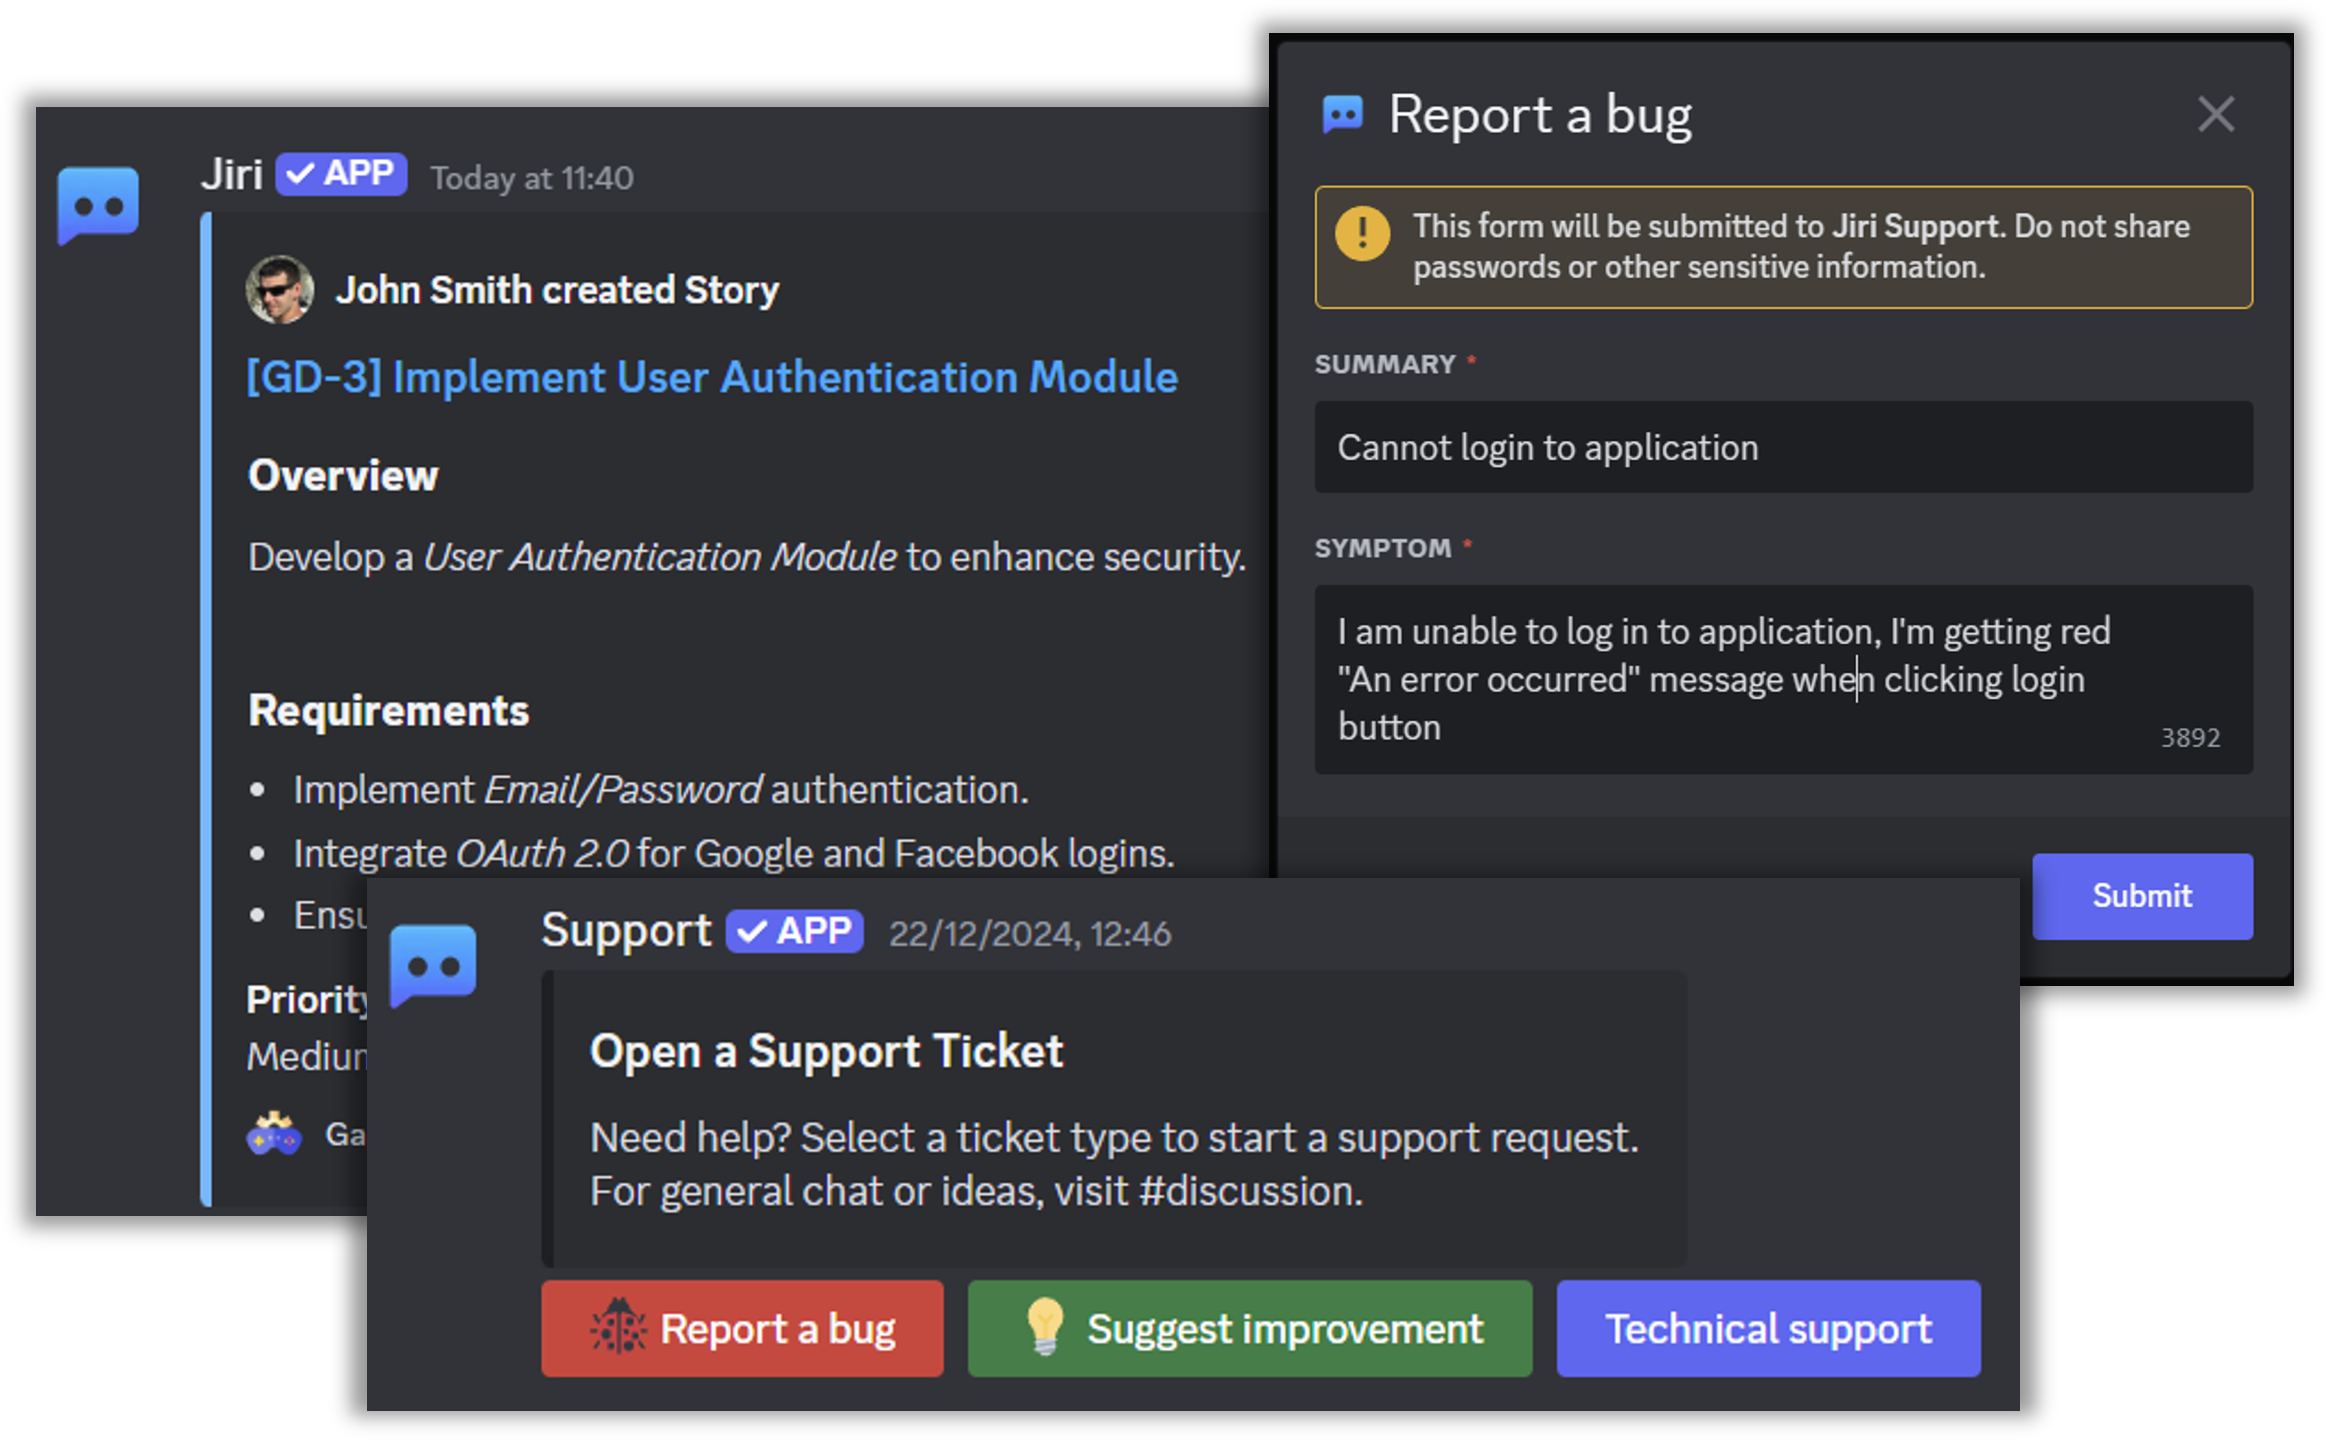Click the 'Report a bug' dialog title

point(1540,114)
